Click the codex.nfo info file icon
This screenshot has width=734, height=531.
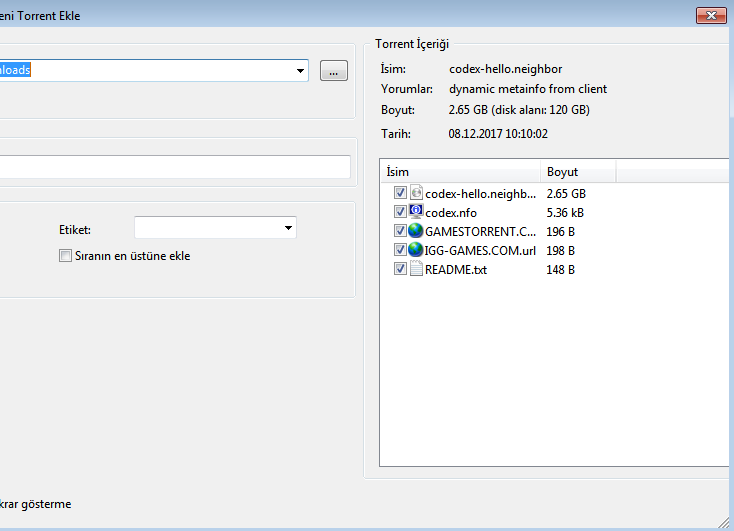click(416, 212)
